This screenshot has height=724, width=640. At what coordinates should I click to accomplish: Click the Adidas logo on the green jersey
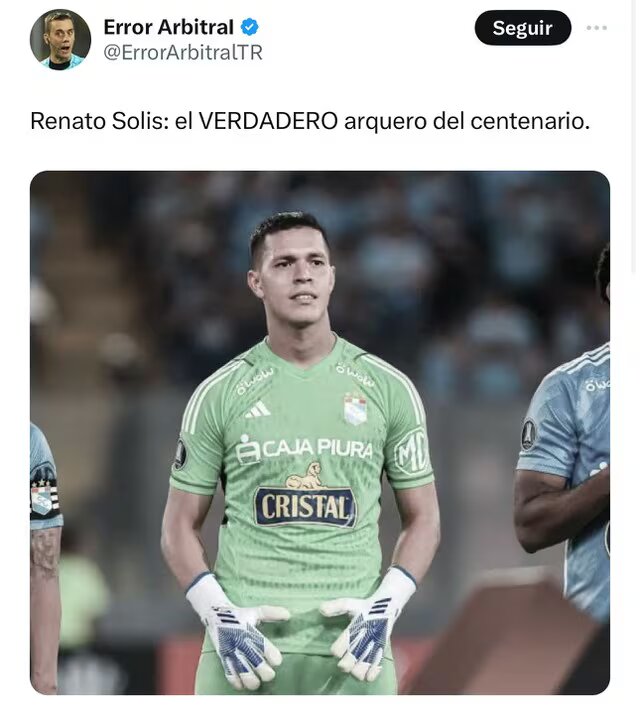(x=258, y=410)
